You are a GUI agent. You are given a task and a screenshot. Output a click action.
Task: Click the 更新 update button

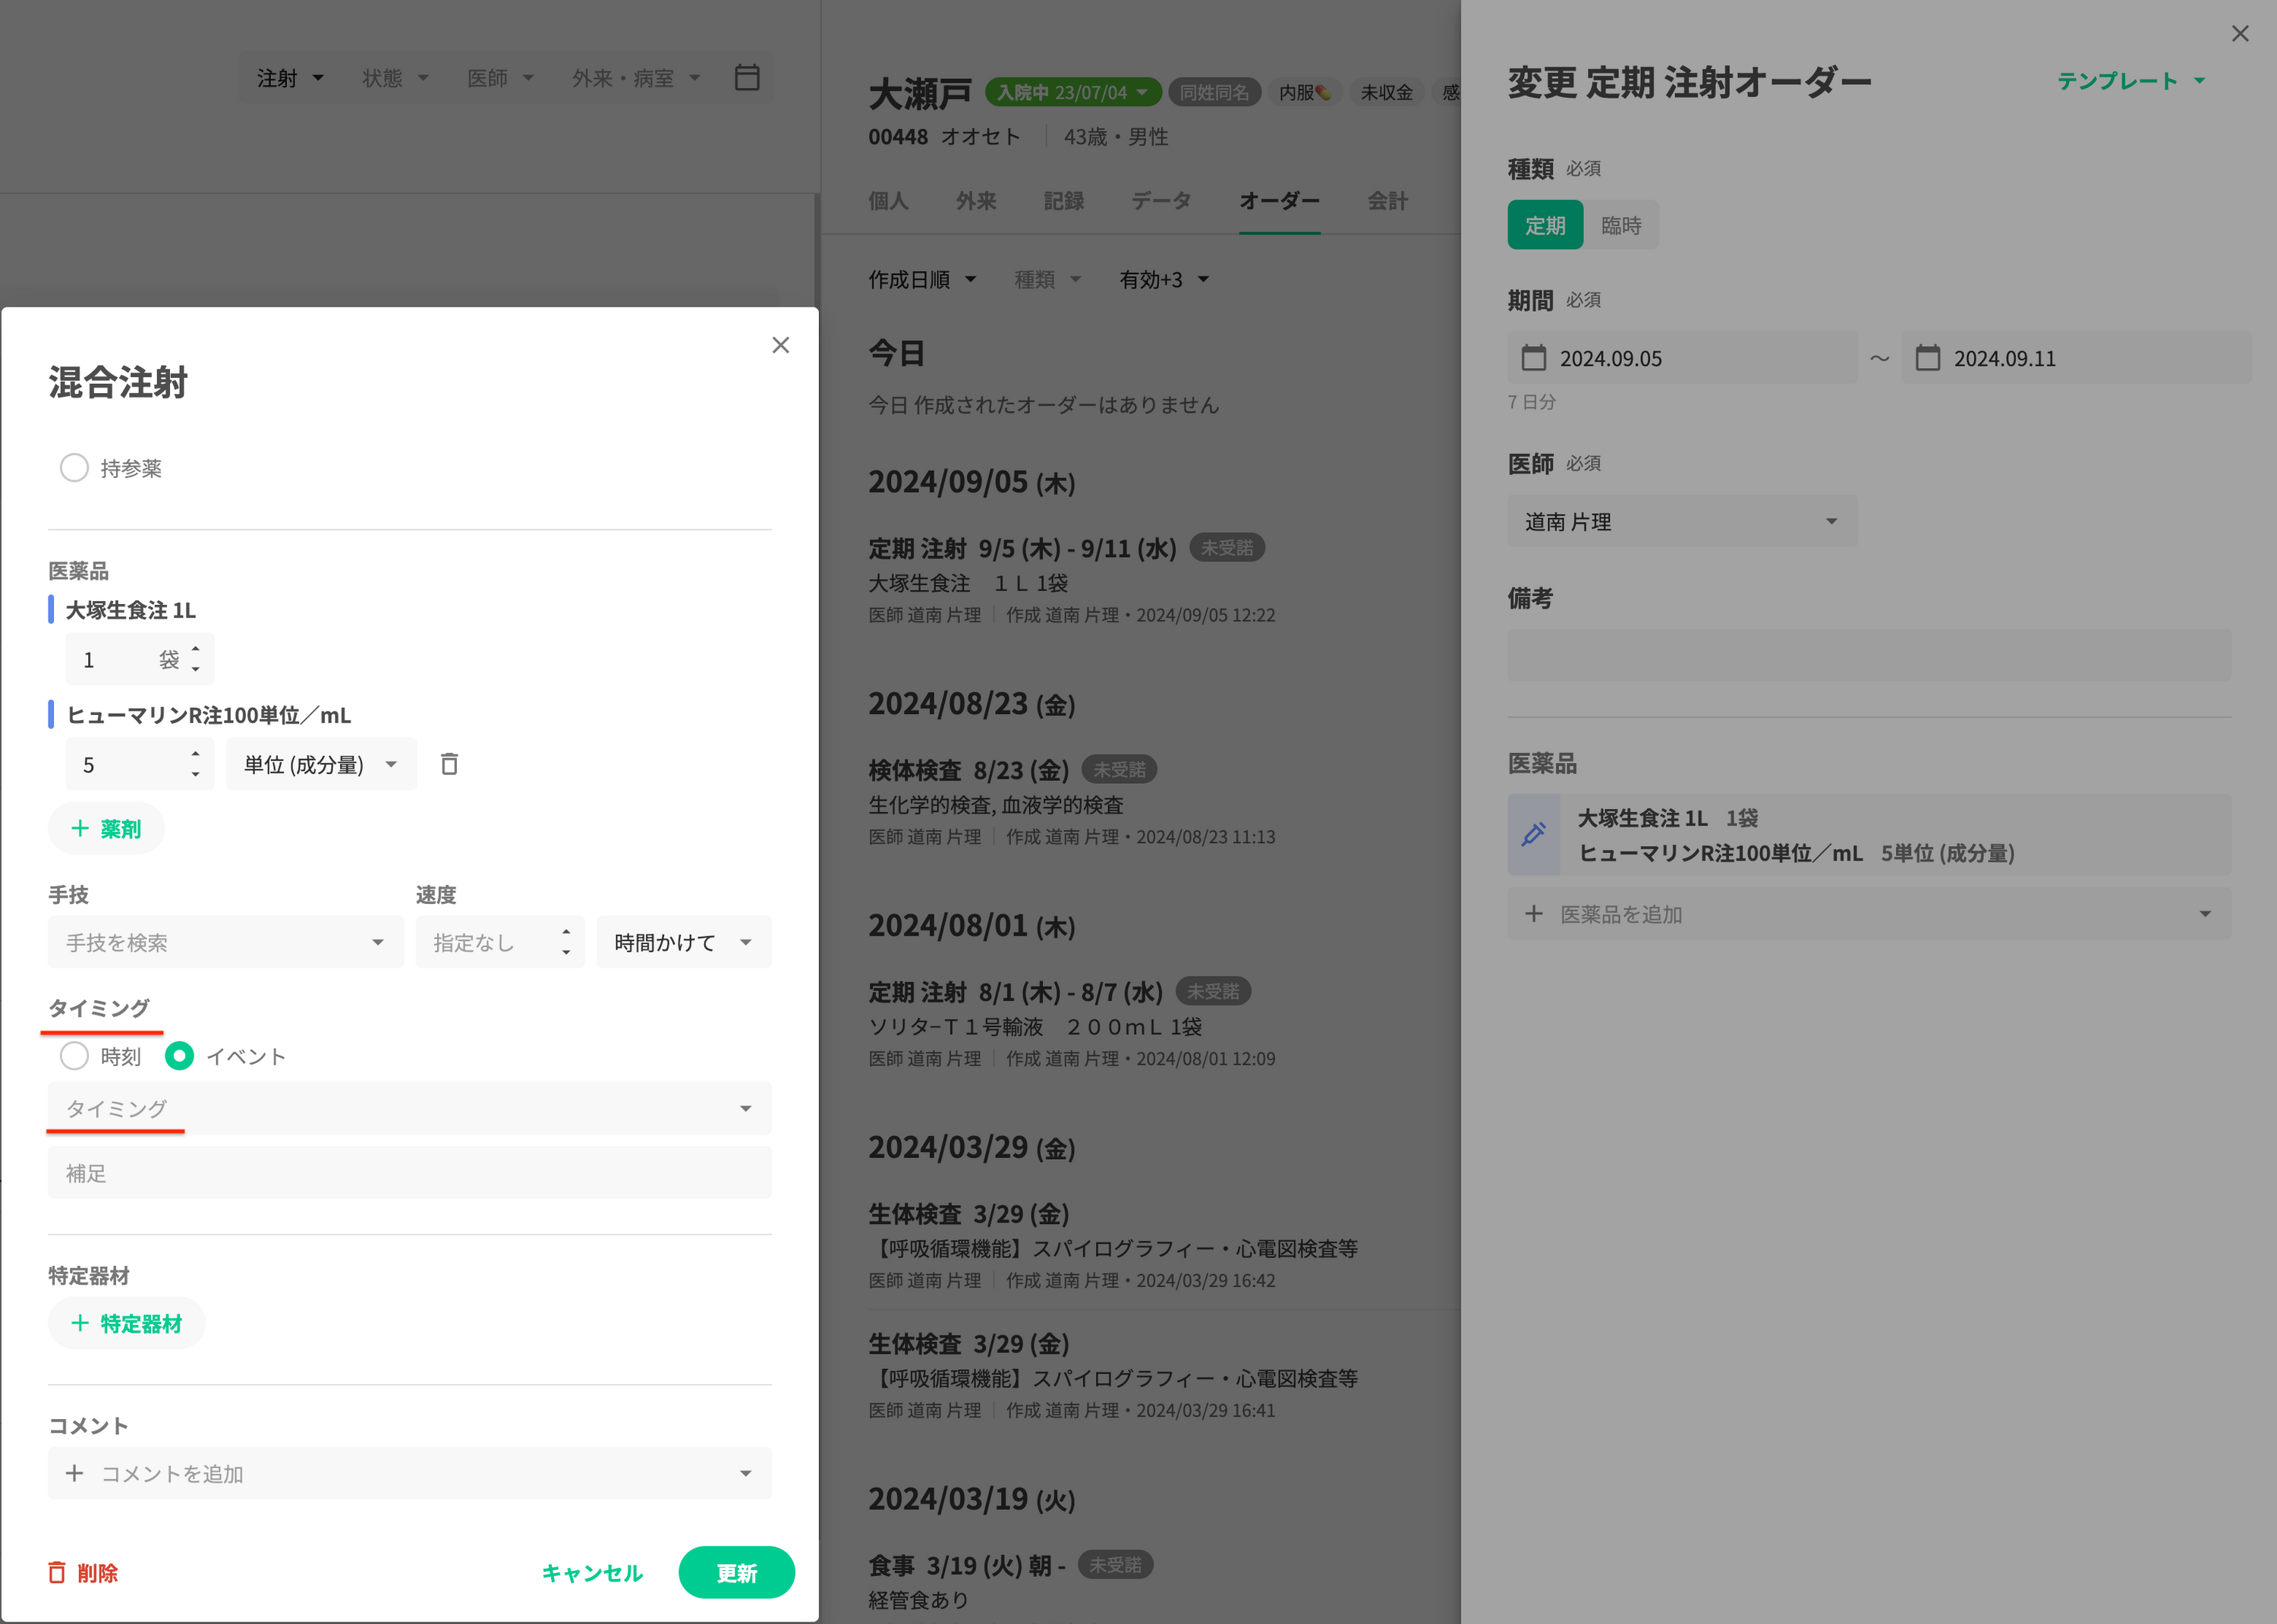(736, 1572)
